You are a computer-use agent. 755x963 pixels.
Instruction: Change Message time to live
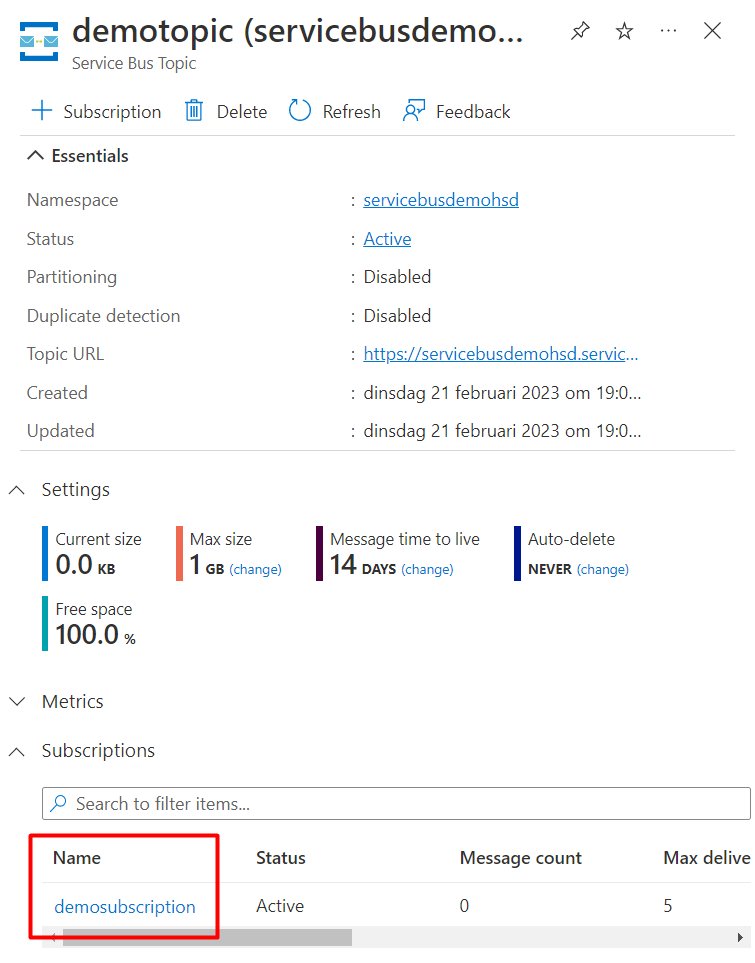coord(428,569)
